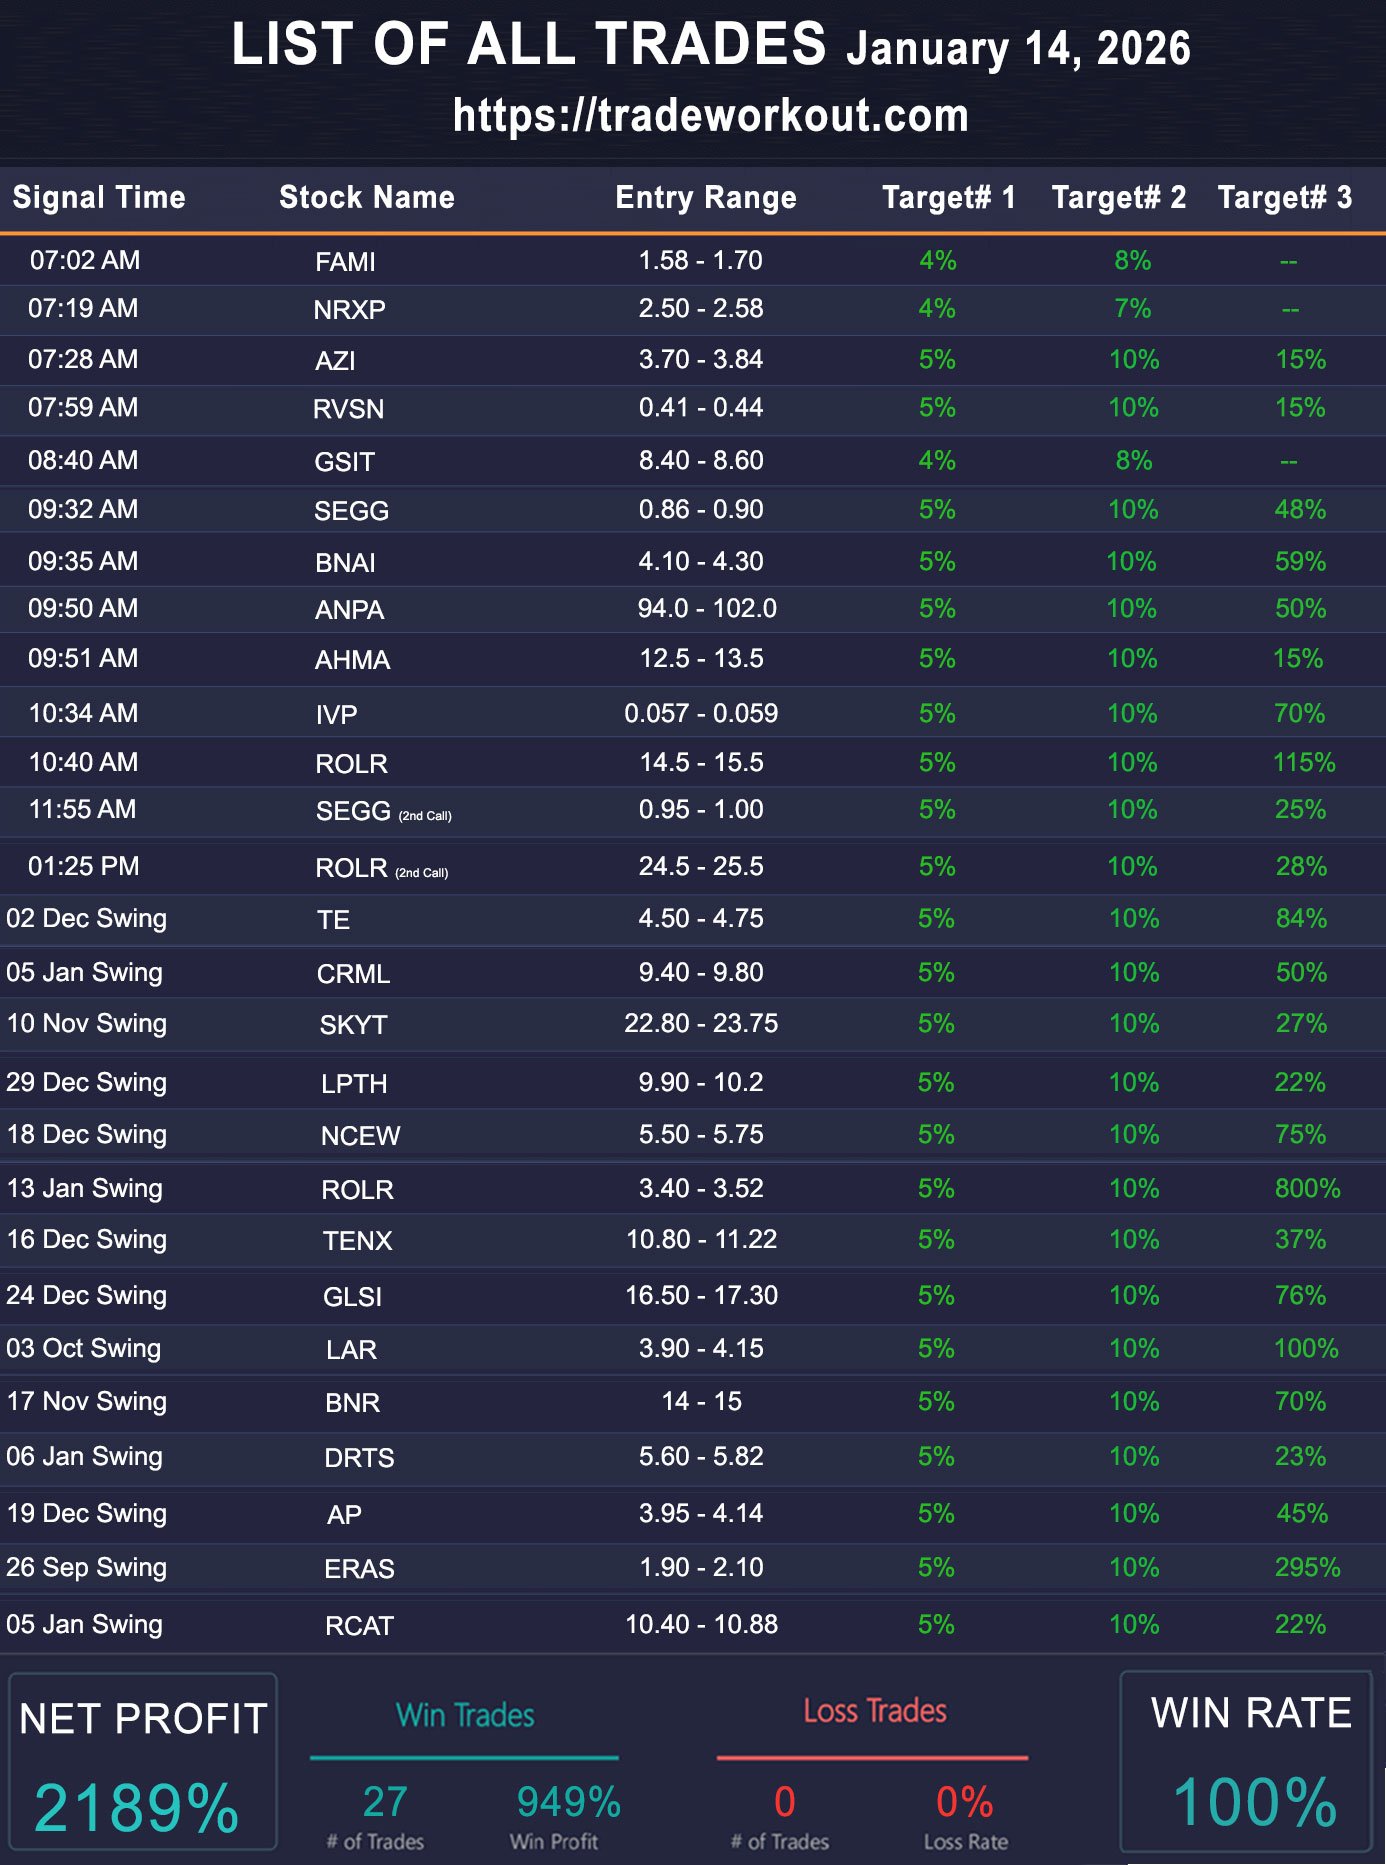
Task: Select the 949% Win Profit figure
Action: tap(568, 1802)
